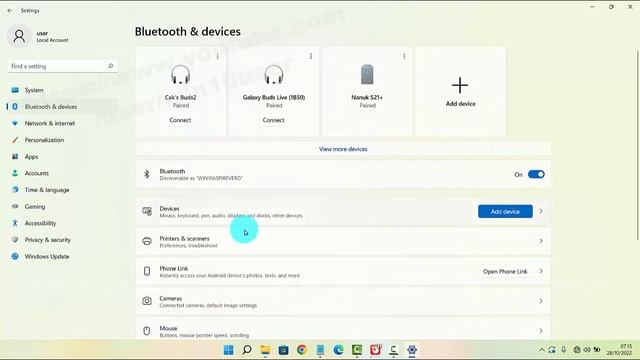Focus the Find a setting search box

click(62, 66)
